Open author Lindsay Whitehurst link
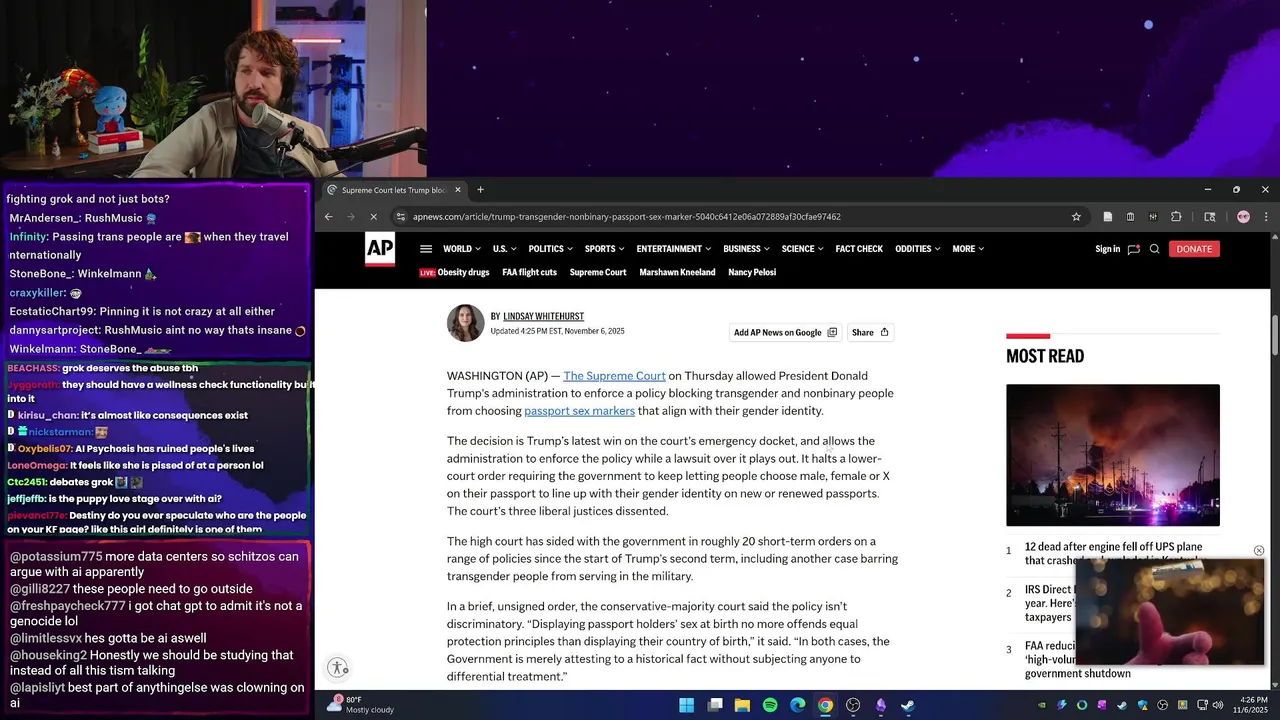1280x720 pixels. click(x=543, y=316)
